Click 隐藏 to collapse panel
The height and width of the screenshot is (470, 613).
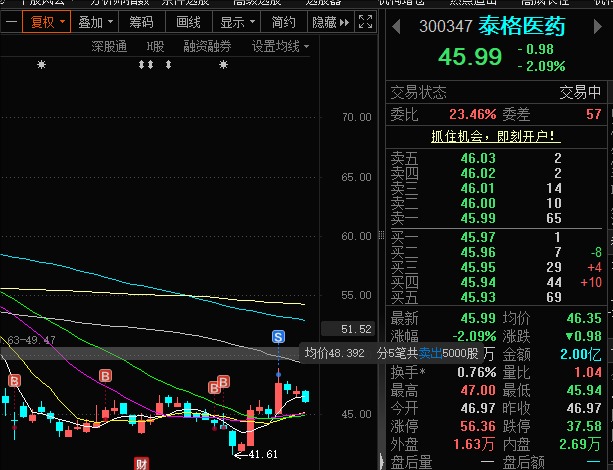pos(330,22)
